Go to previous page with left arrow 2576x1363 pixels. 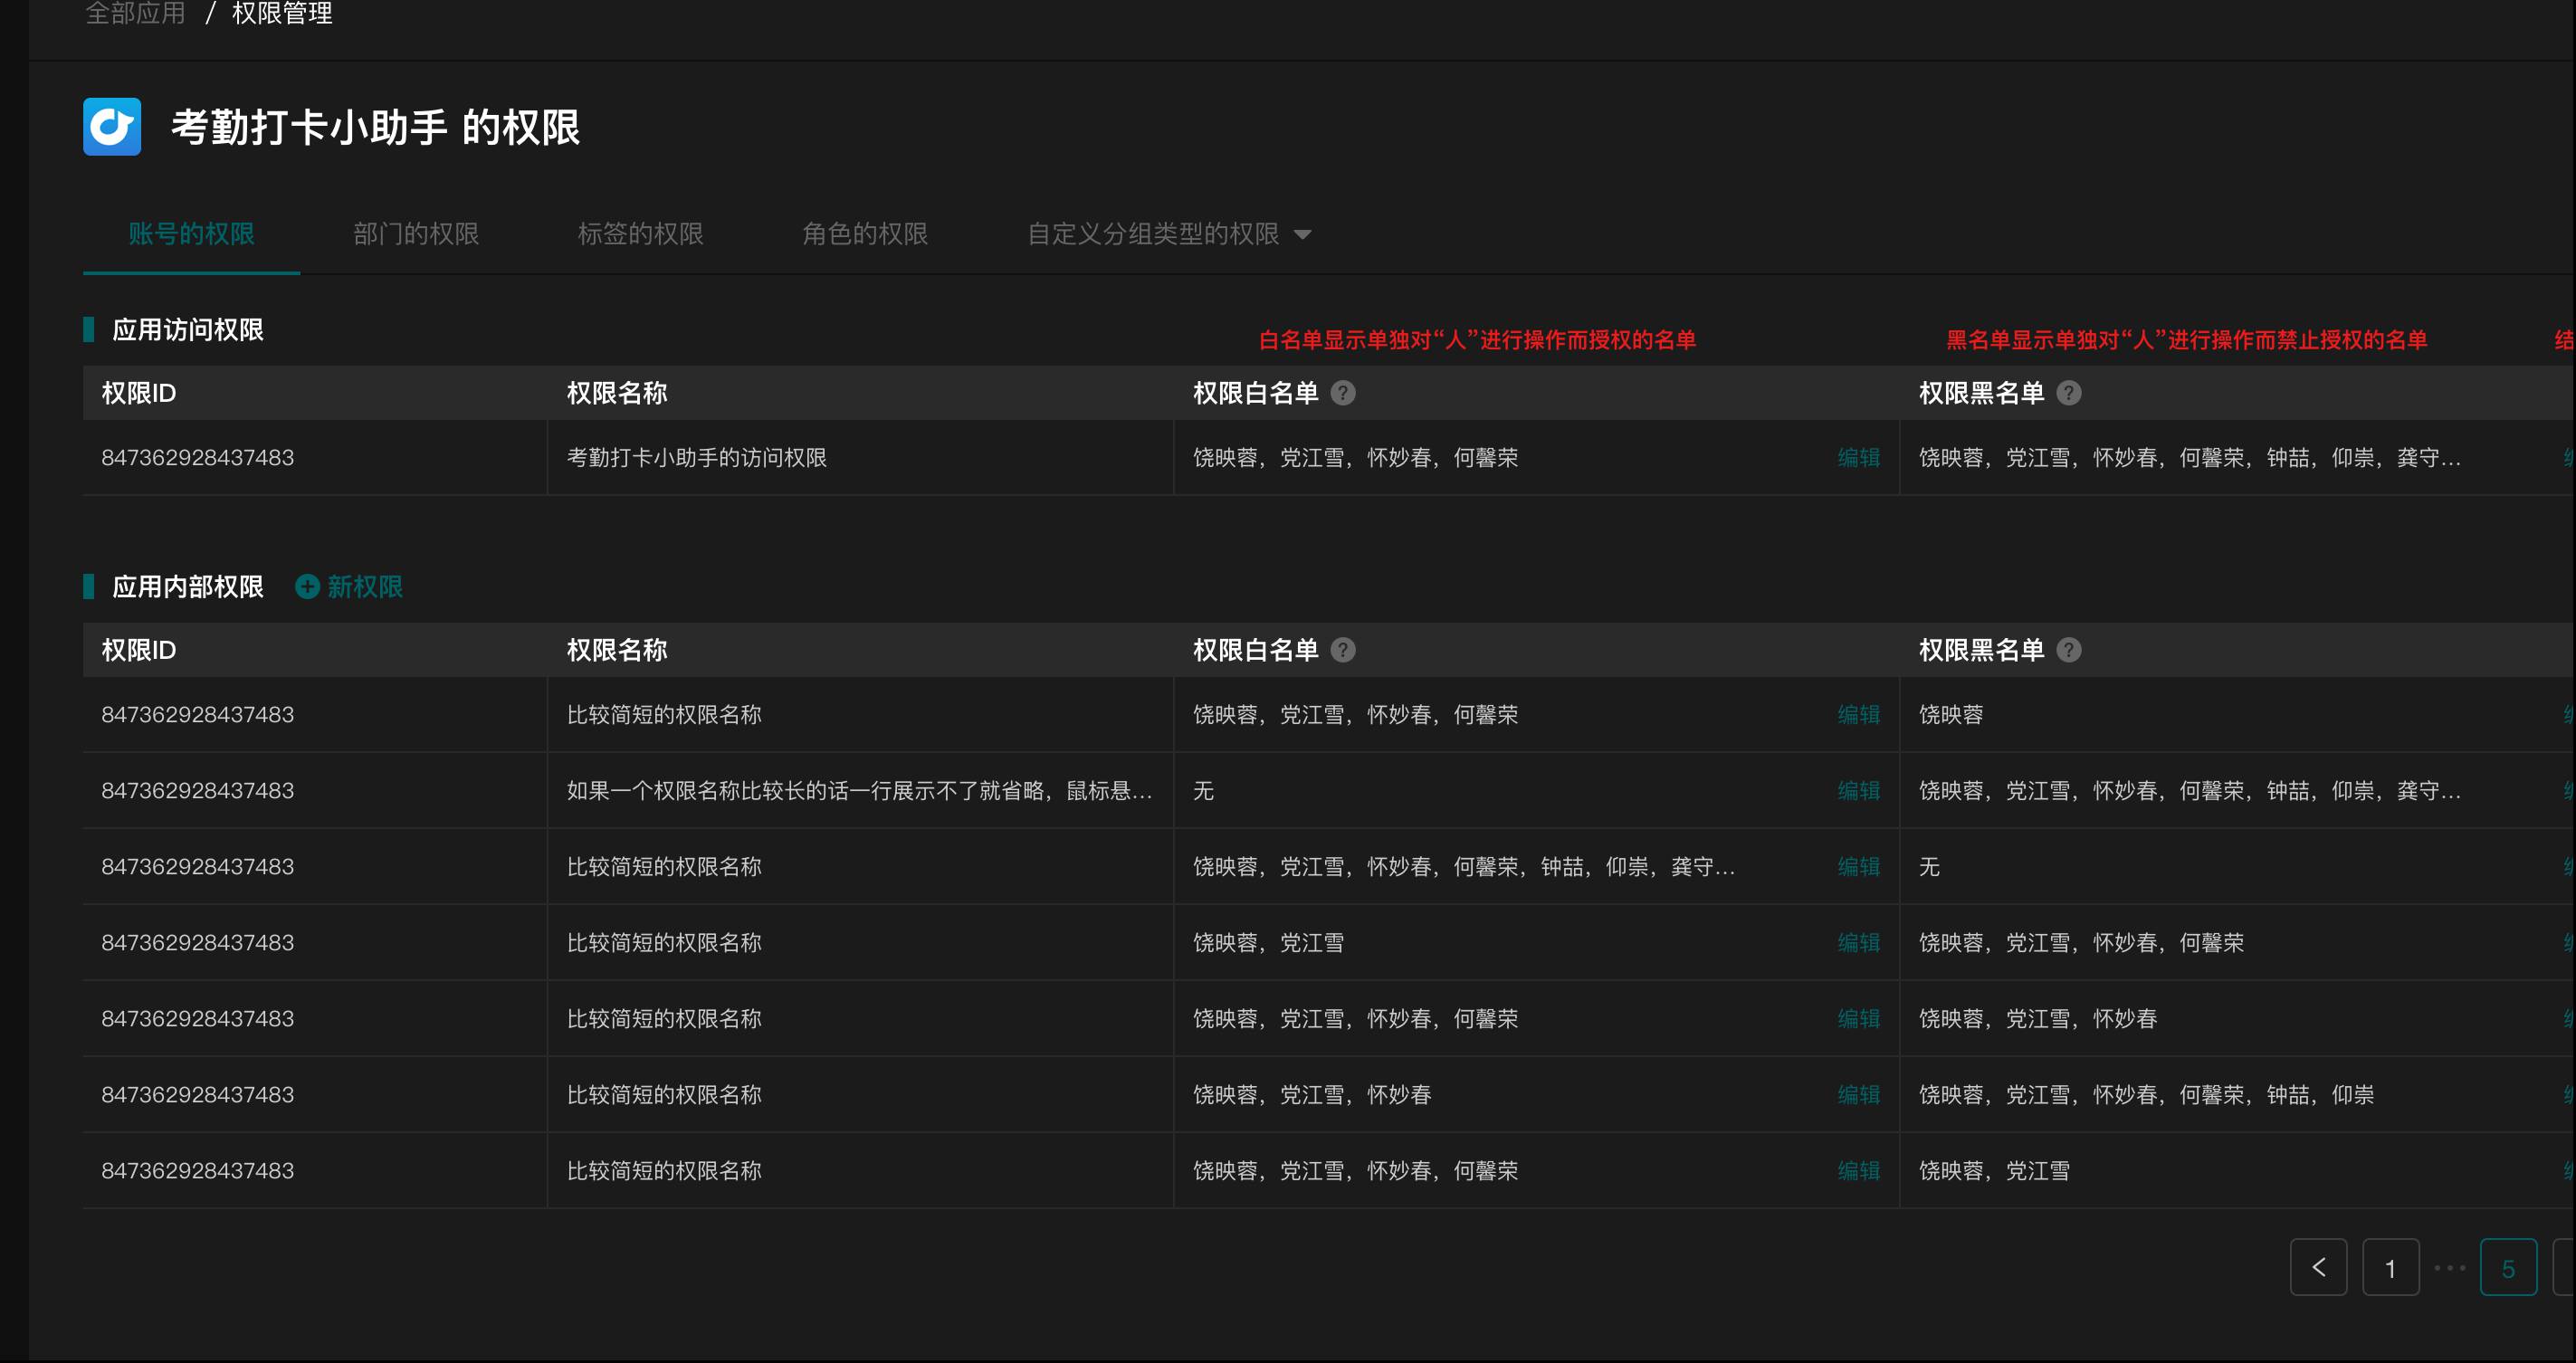click(x=2318, y=1267)
